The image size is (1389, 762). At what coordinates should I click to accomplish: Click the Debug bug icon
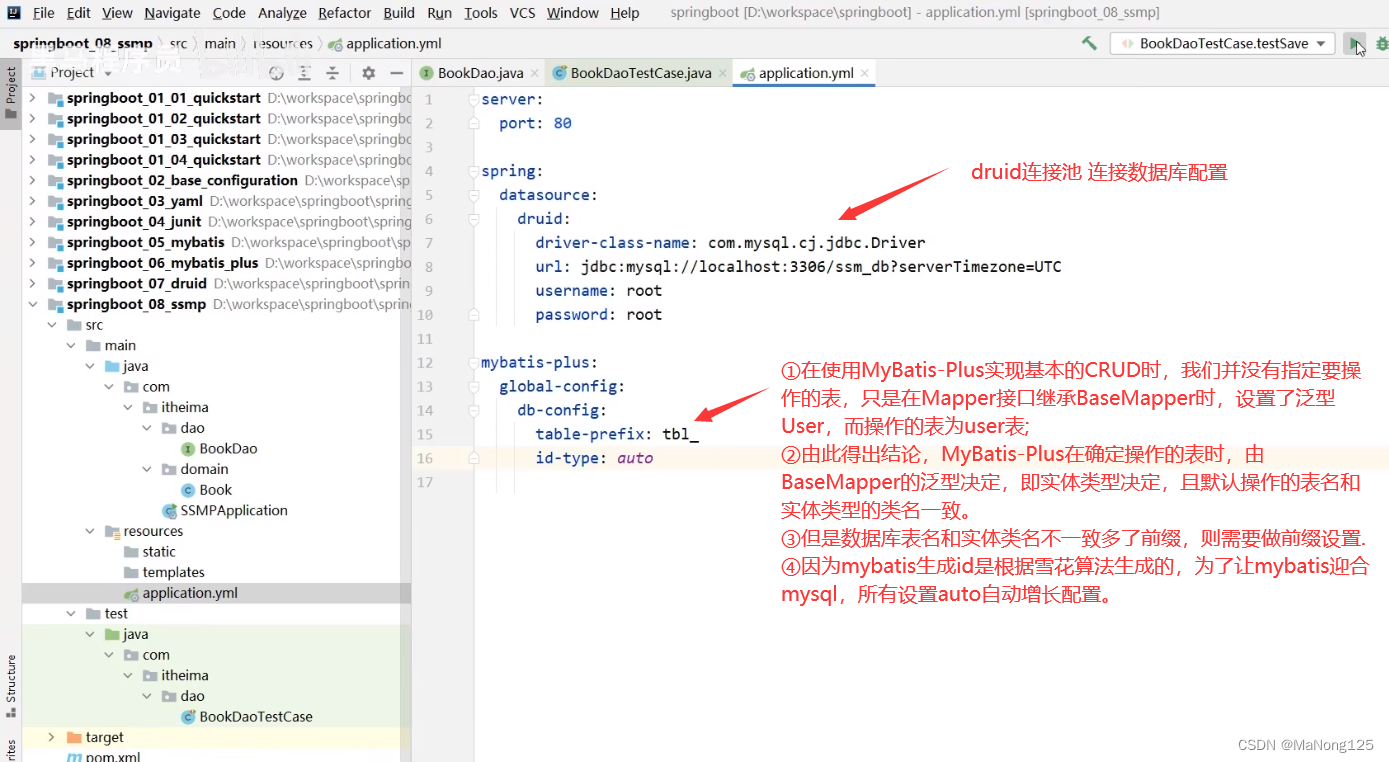pyautogui.click(x=1382, y=43)
